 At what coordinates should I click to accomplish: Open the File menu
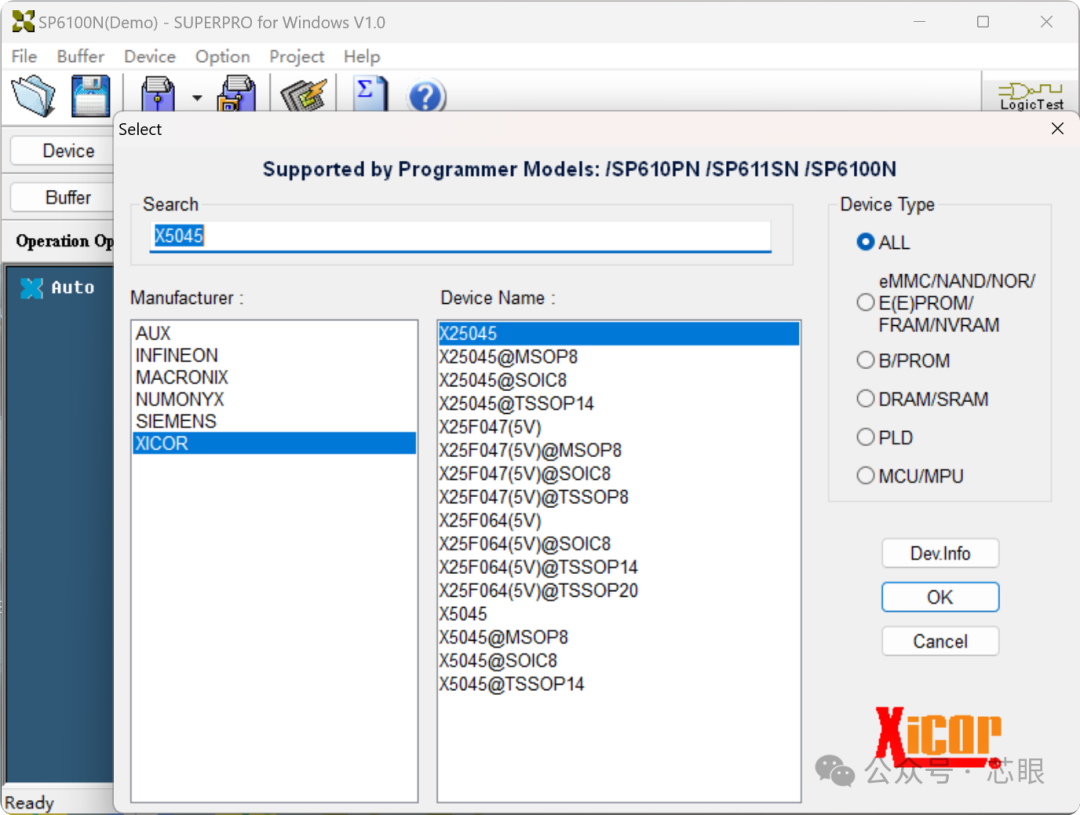24,56
